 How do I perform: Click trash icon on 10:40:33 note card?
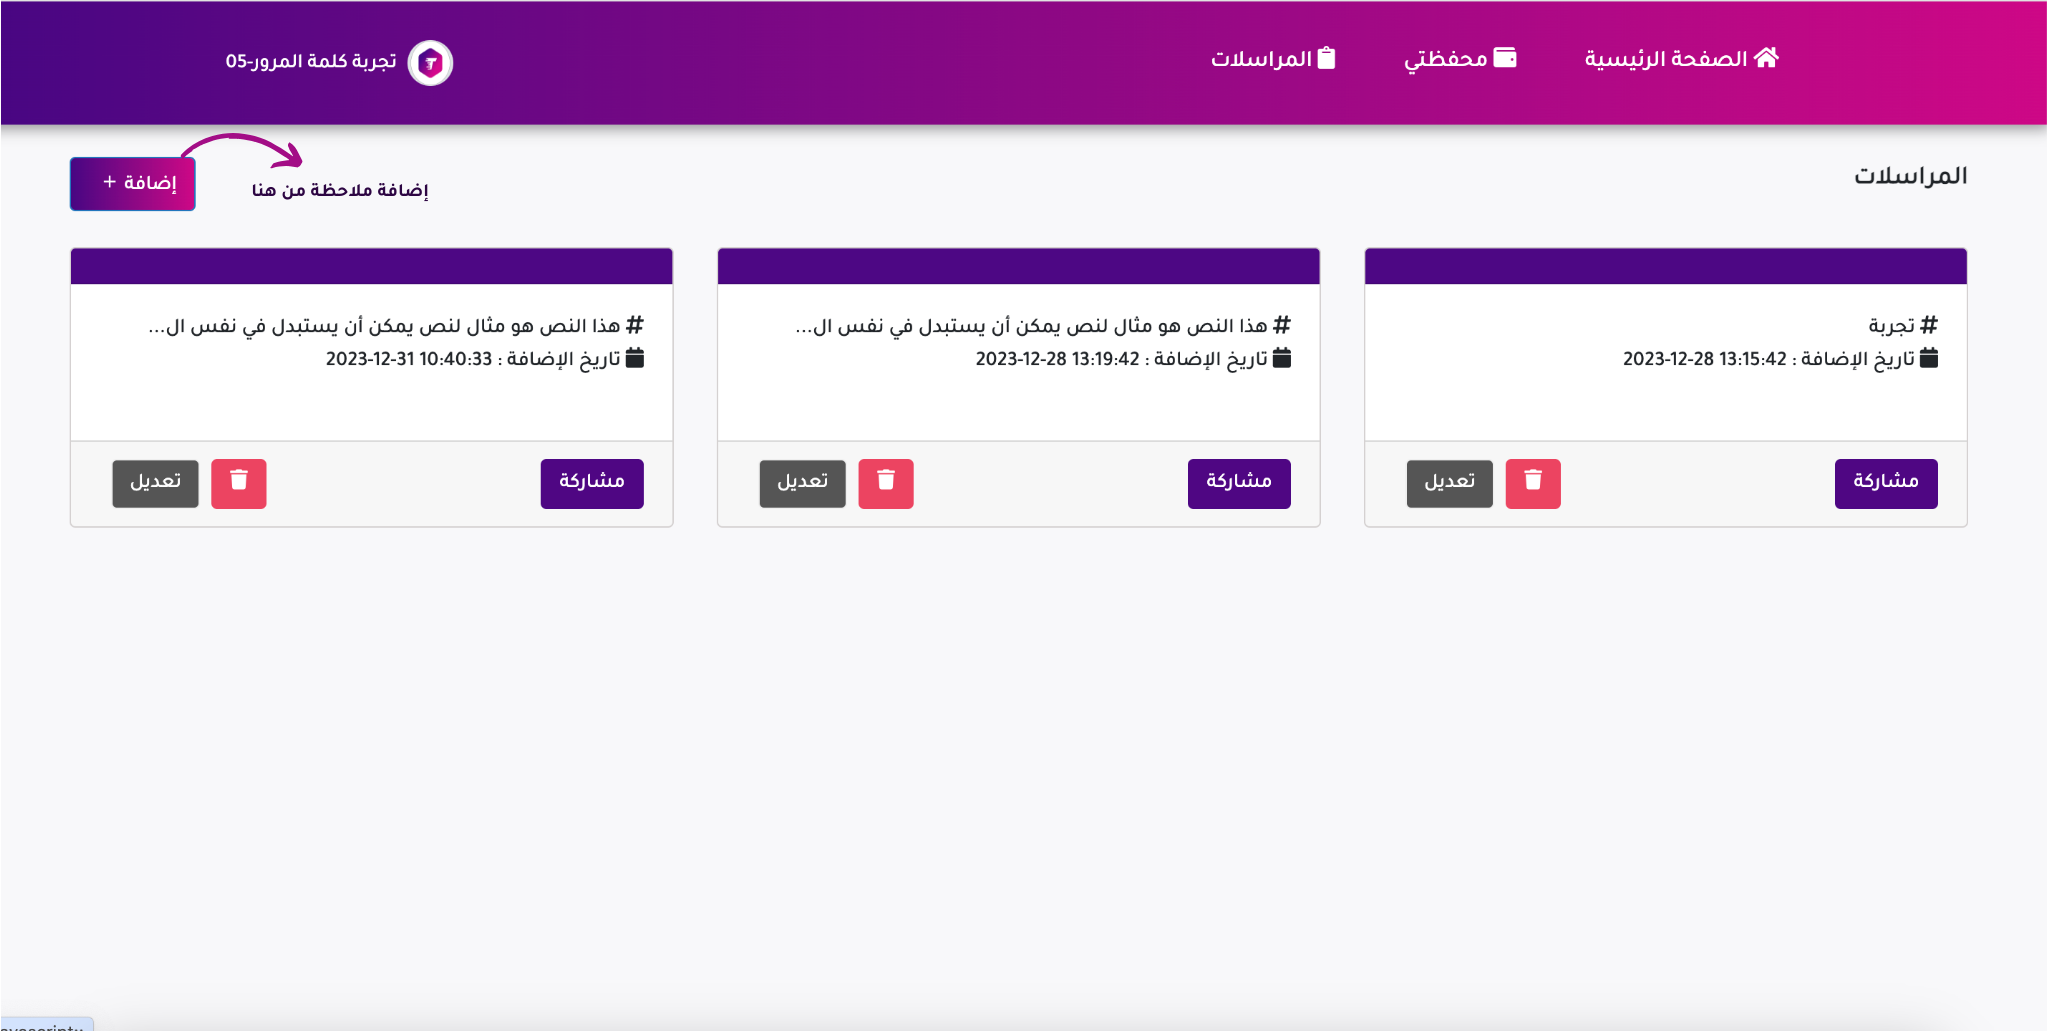click(x=239, y=483)
